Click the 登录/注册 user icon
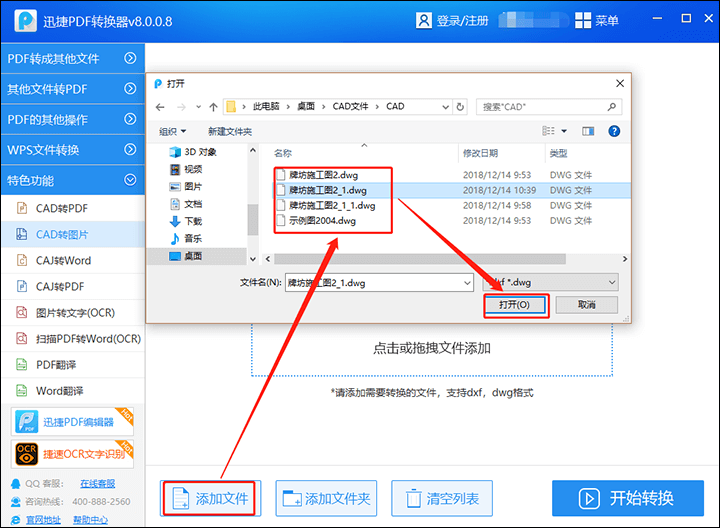720x528 pixels. coord(423,21)
